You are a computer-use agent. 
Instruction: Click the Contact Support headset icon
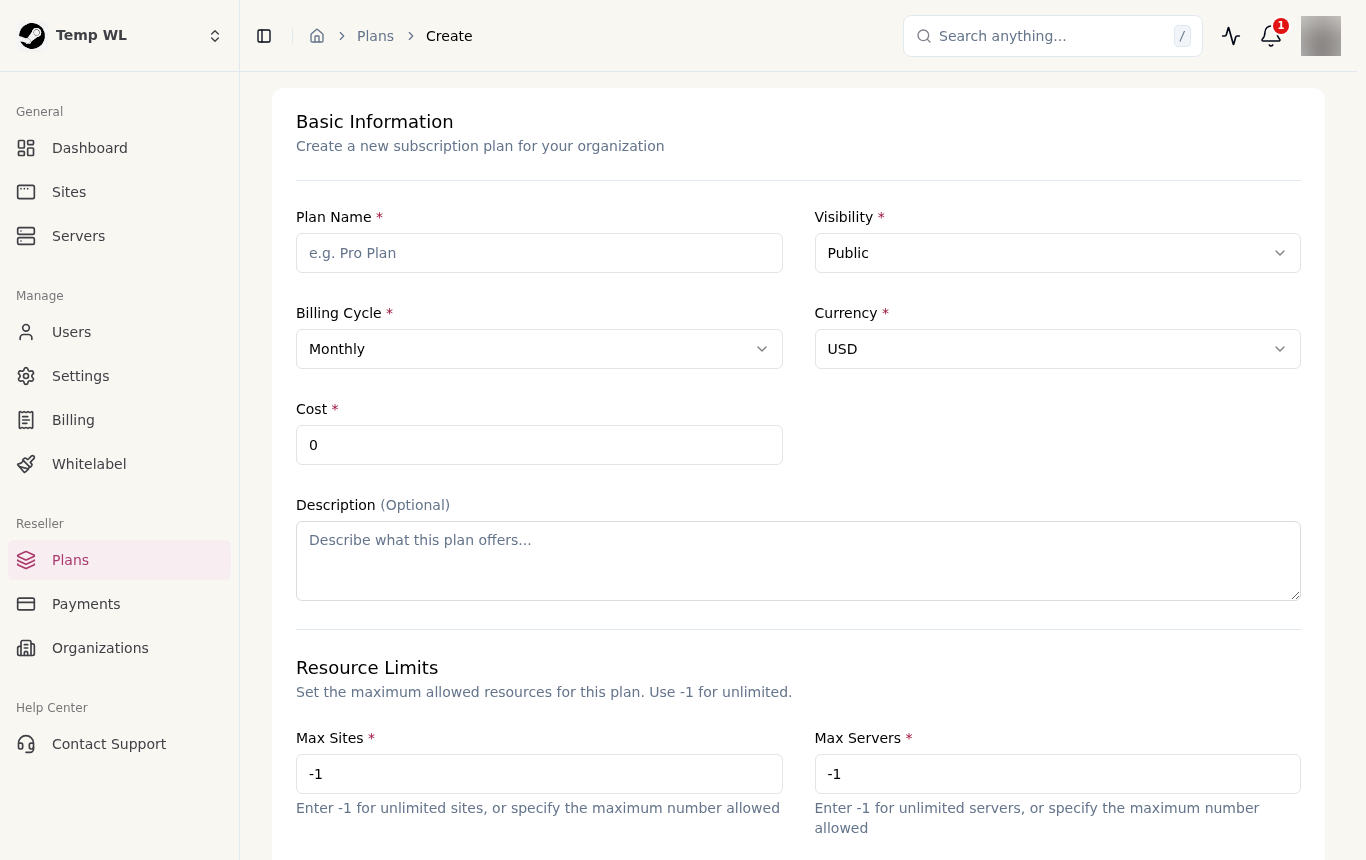pos(26,744)
